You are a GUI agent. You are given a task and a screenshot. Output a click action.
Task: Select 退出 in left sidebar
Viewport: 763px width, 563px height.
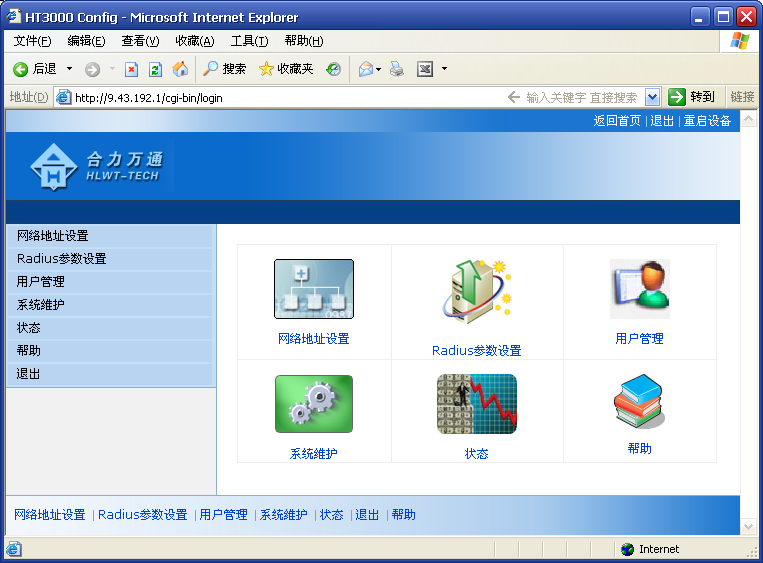110,374
